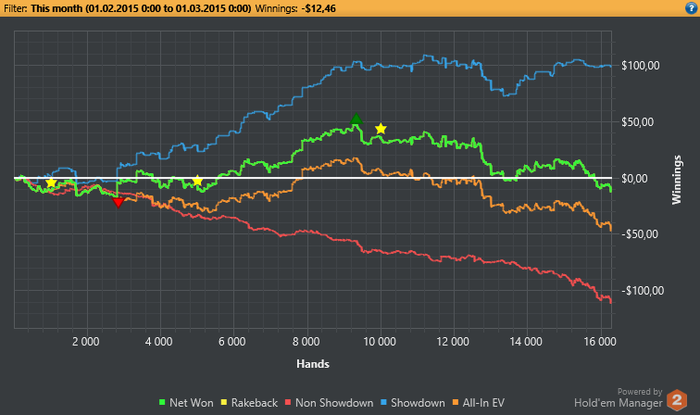
Task: Click the vertical Winnings axis title
Action: (x=677, y=180)
